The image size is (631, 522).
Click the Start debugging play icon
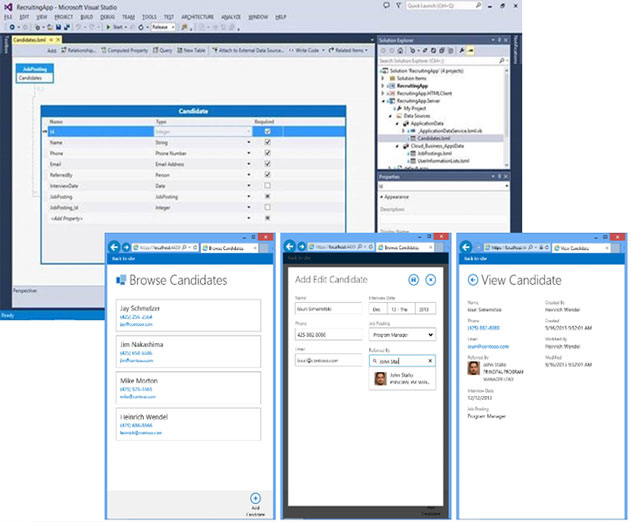[x=108, y=27]
